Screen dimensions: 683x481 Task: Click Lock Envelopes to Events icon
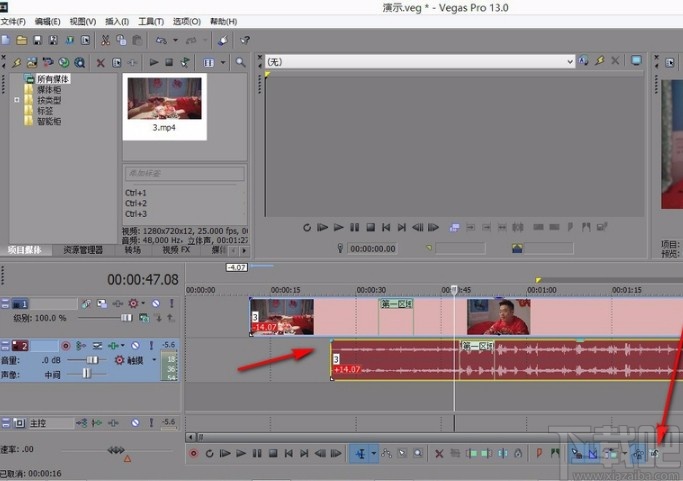click(x=638, y=454)
